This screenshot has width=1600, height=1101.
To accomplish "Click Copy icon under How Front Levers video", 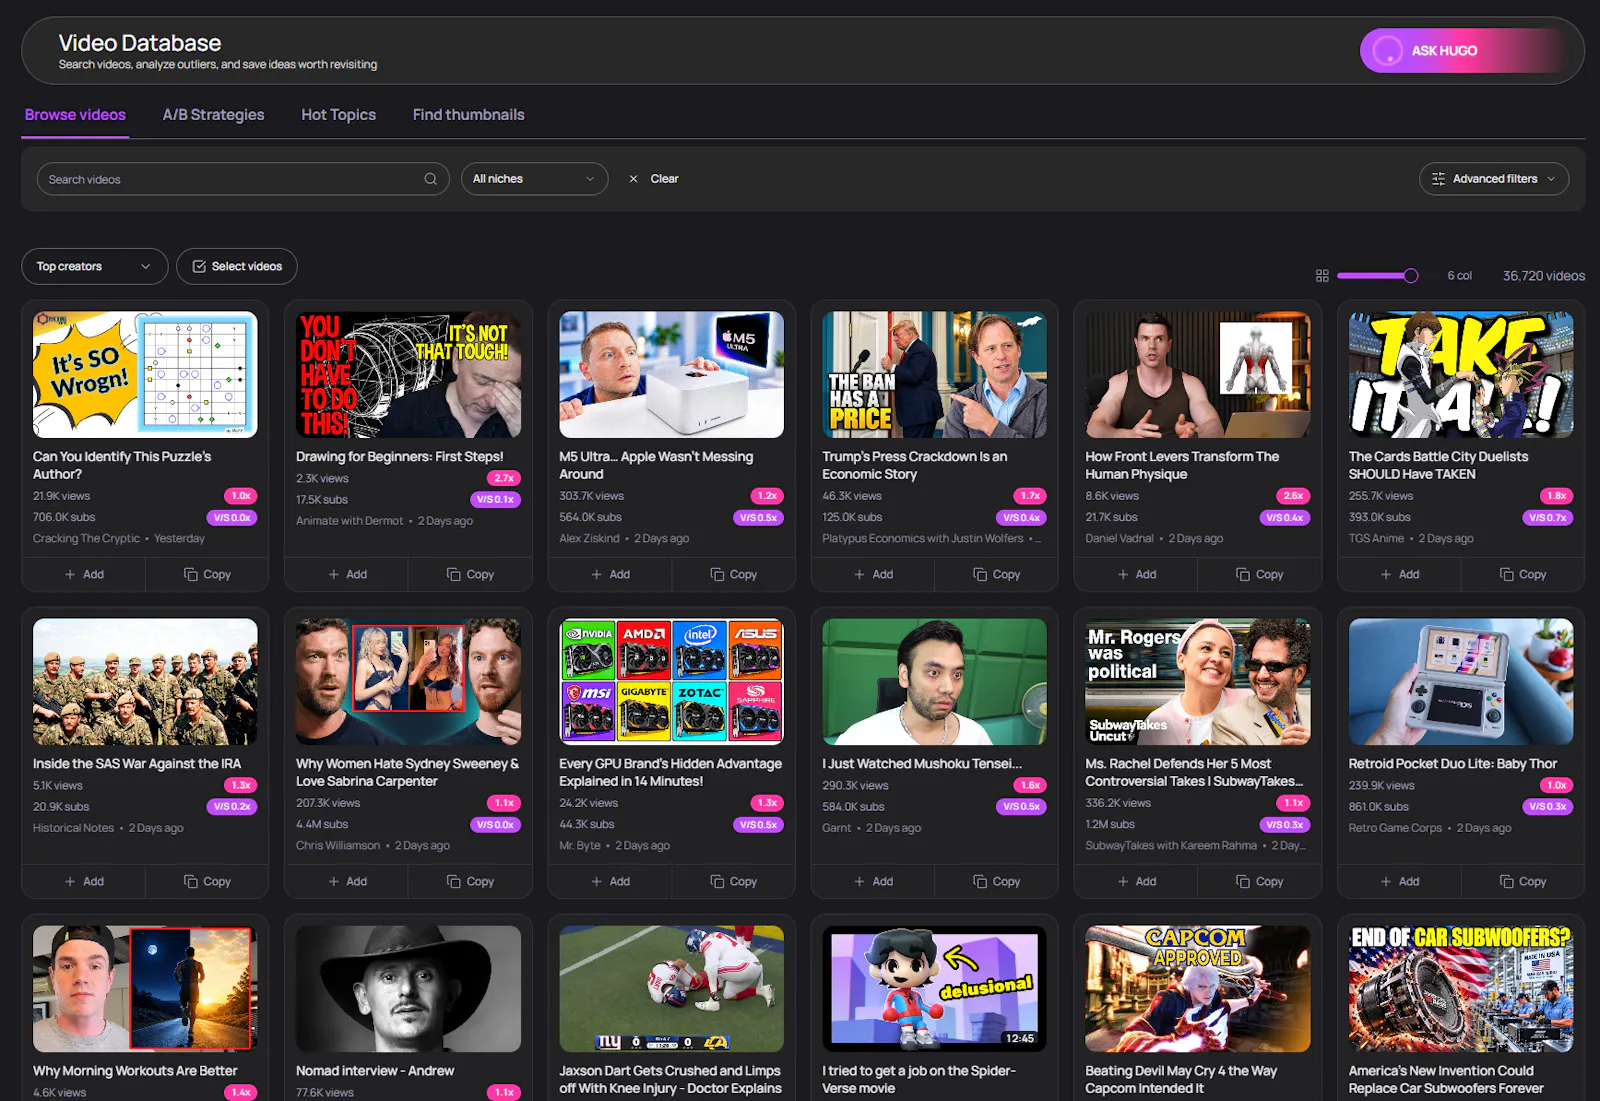I will (1243, 575).
